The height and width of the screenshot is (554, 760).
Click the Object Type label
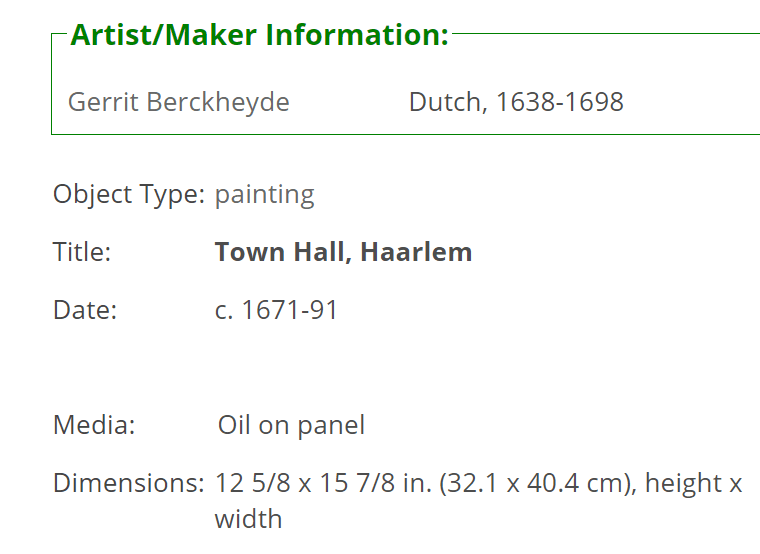coord(129,195)
